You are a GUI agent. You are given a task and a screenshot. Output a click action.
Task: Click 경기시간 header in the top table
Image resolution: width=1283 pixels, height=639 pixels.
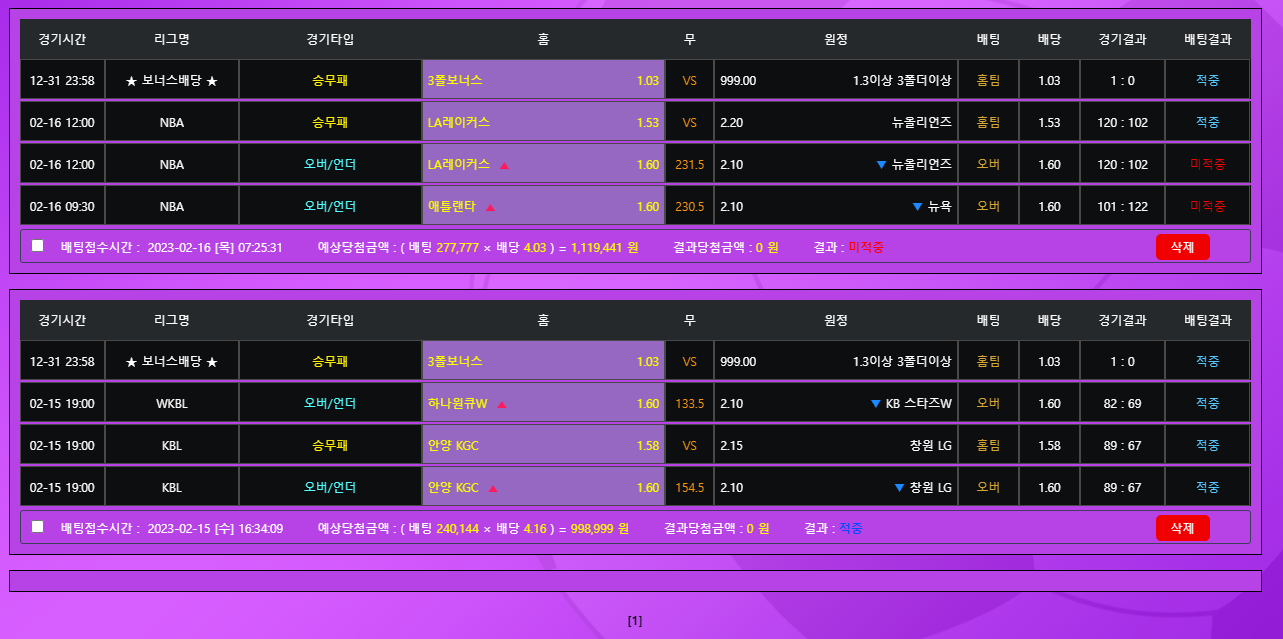[62, 40]
